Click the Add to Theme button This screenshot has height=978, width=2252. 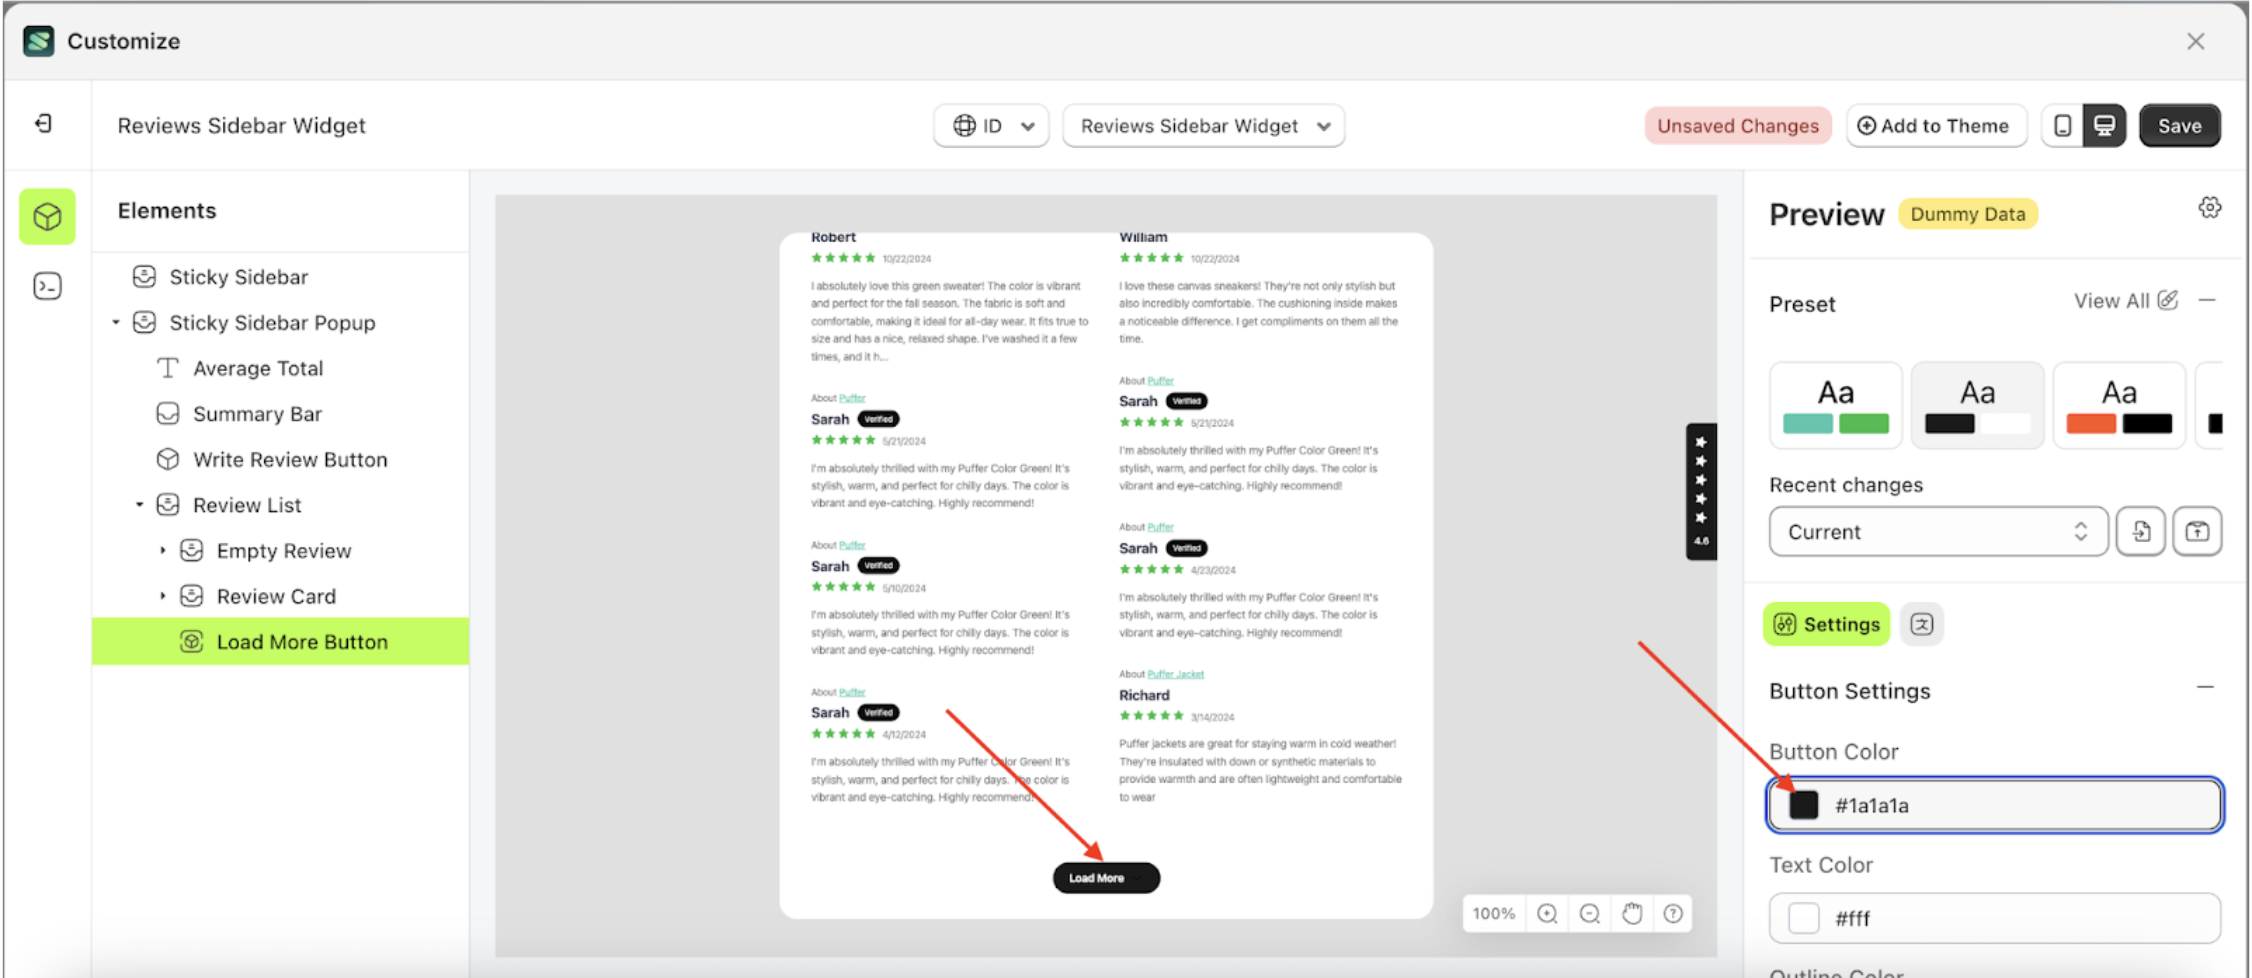1936,125
